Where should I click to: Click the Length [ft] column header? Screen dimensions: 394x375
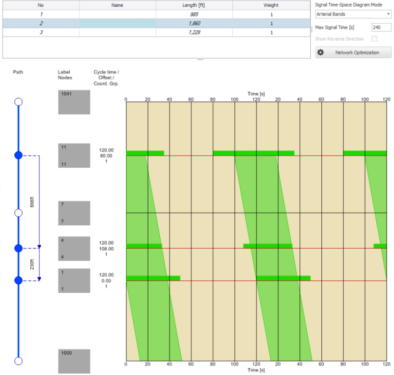pyautogui.click(x=194, y=5)
